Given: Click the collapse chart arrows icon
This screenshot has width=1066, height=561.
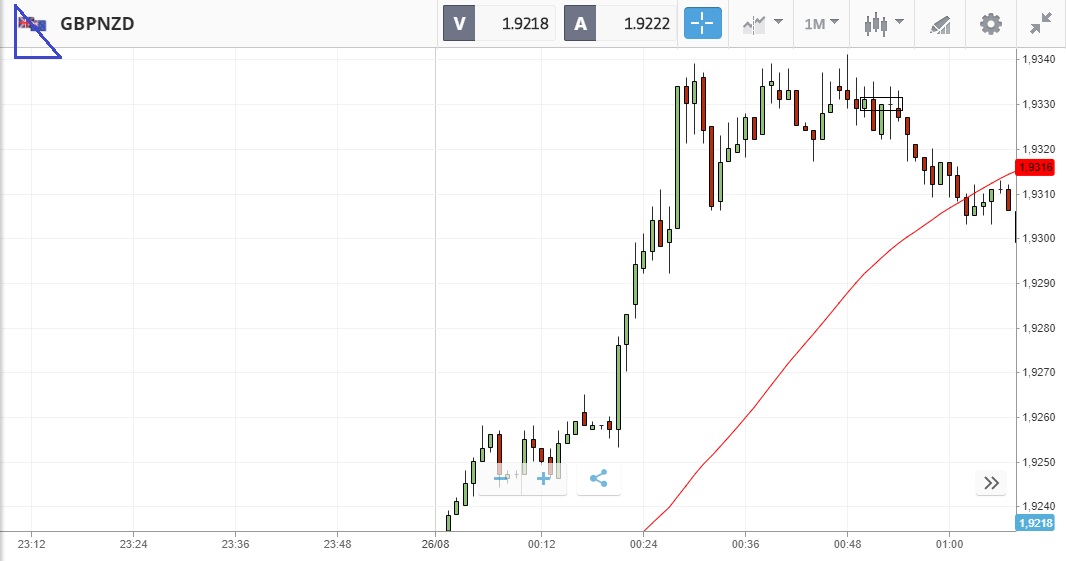Looking at the screenshot, I should (1041, 23).
